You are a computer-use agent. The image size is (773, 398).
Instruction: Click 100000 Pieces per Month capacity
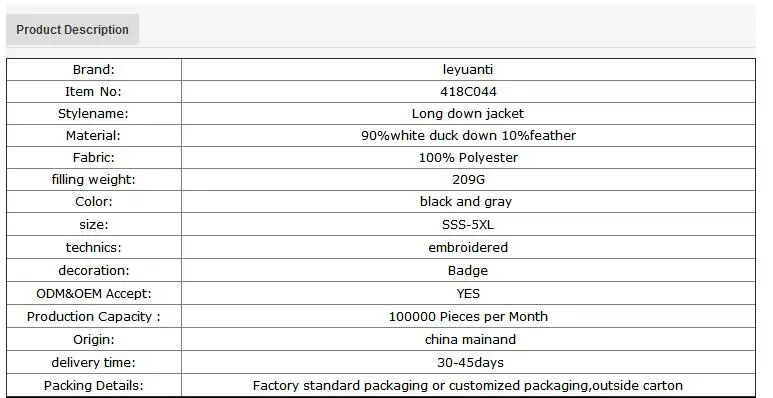(x=468, y=316)
